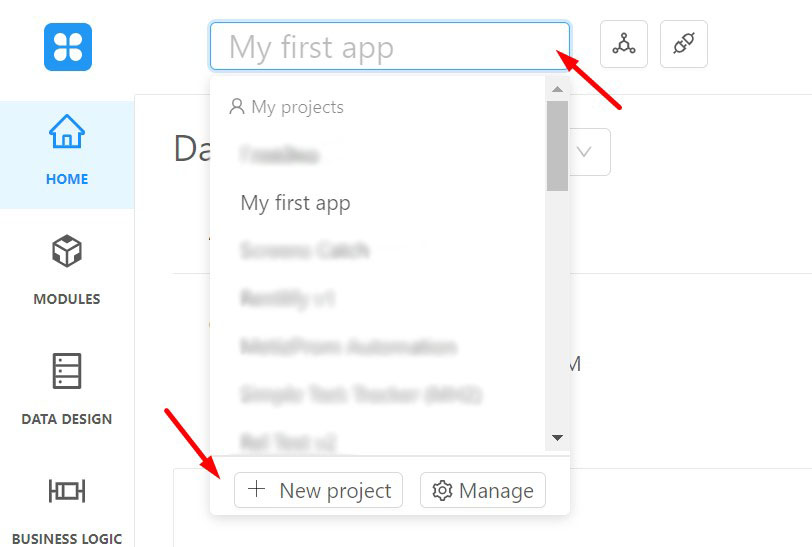Click the project selector search field

pyautogui.click(x=389, y=46)
